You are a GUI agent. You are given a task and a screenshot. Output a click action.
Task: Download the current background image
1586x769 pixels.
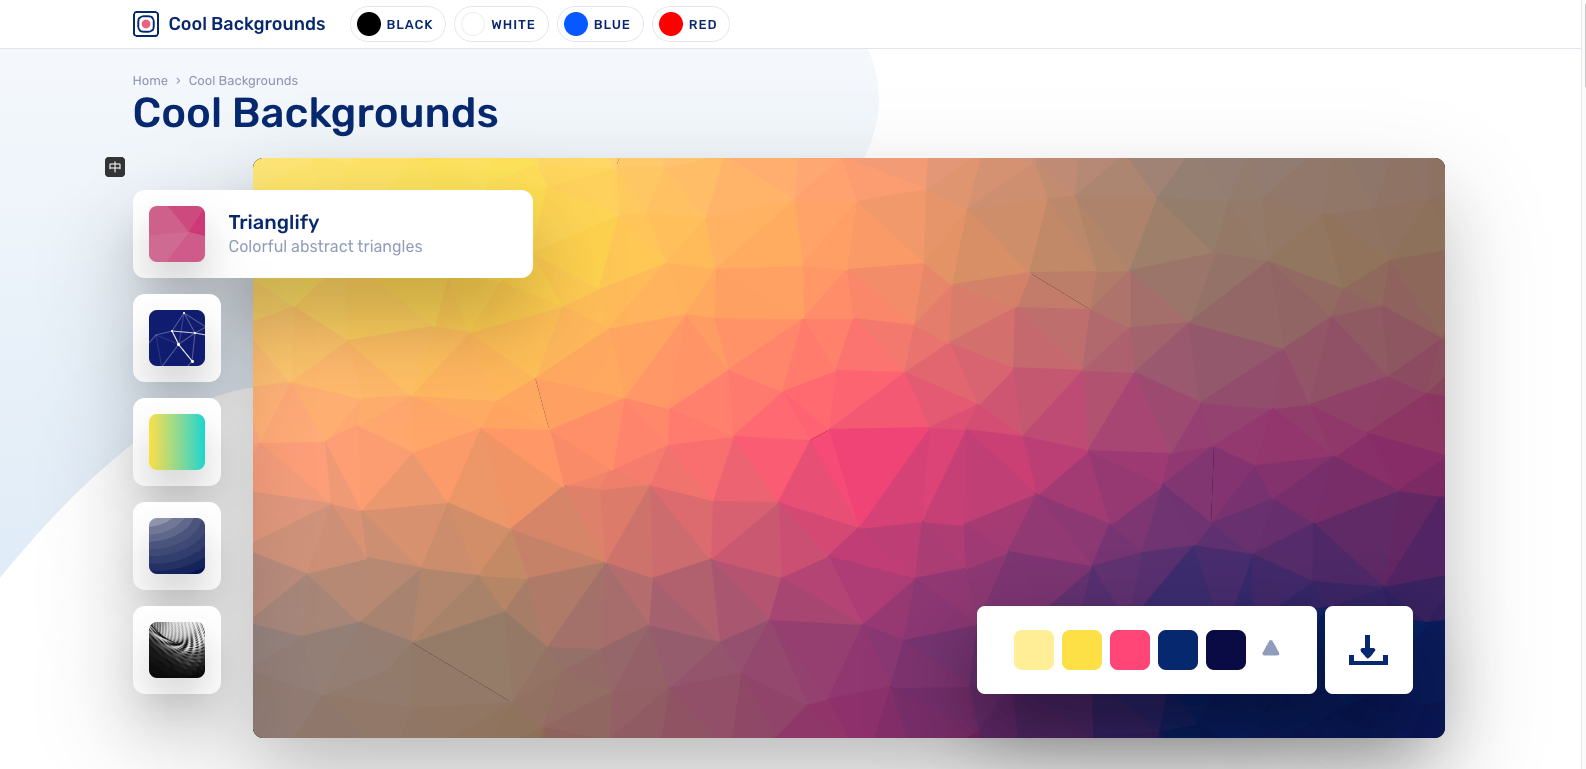[1368, 650]
